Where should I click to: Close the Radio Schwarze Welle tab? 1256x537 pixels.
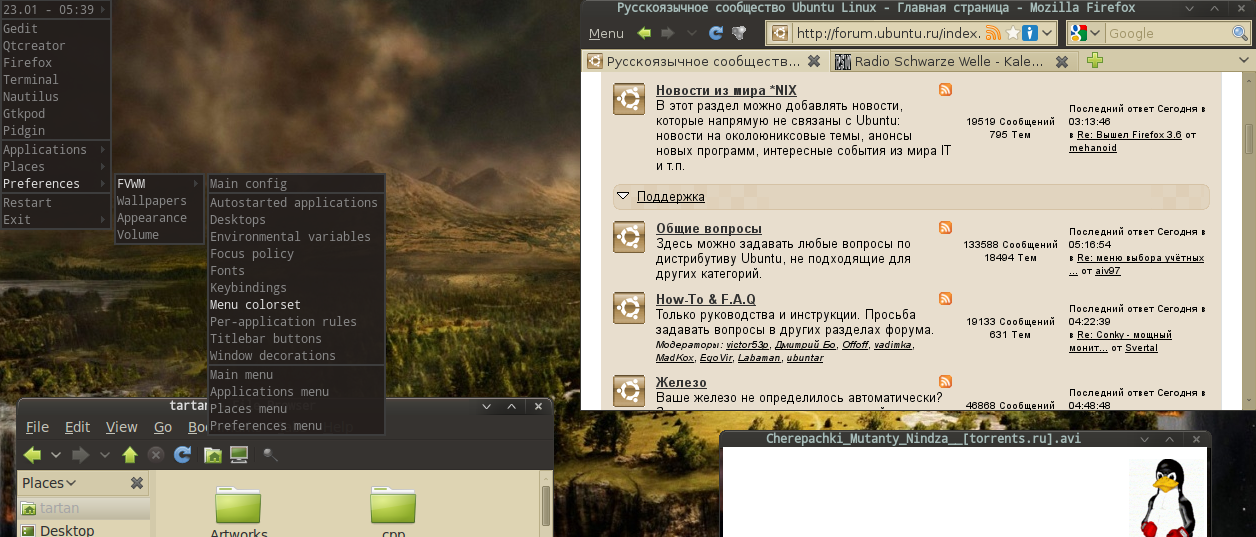click(1061, 61)
